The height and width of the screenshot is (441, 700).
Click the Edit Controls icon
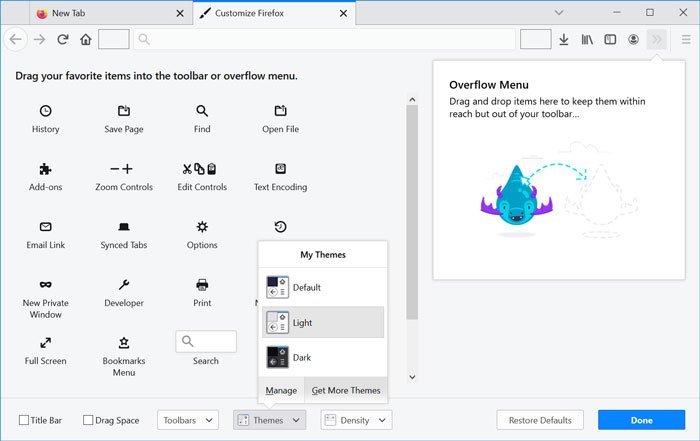pyautogui.click(x=200, y=169)
